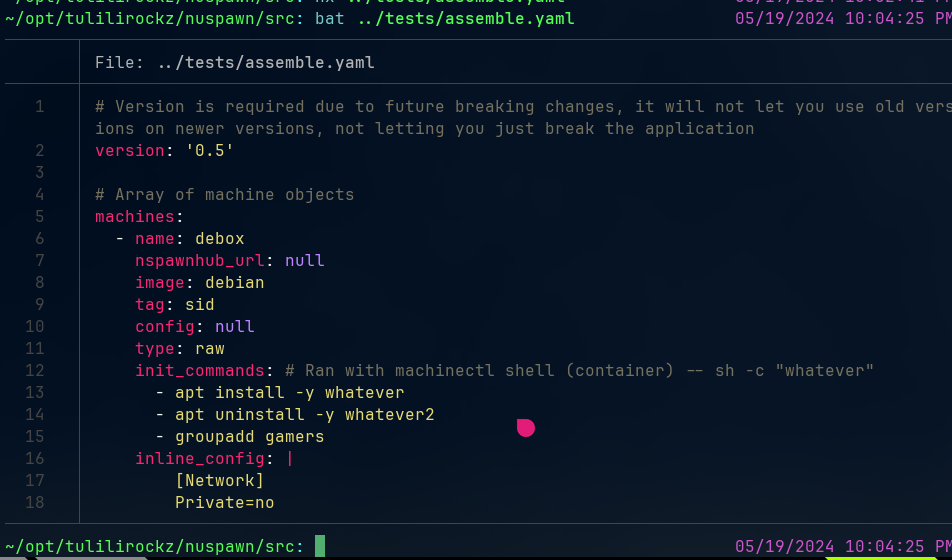
Task: Click the 'File: ../tests/assemble.yaml' header
Action: coord(234,63)
